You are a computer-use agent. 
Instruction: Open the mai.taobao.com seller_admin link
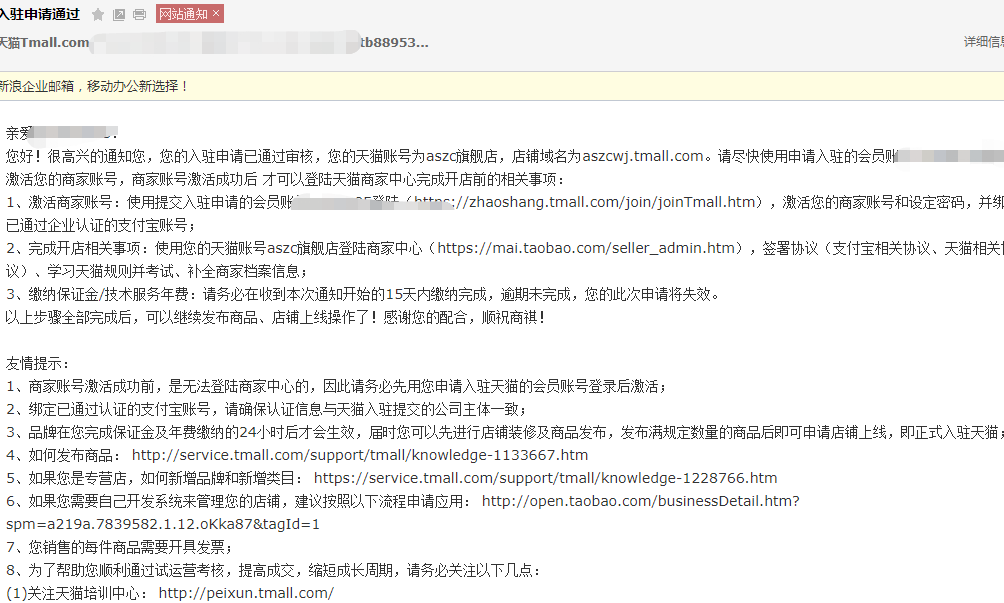tap(586, 248)
